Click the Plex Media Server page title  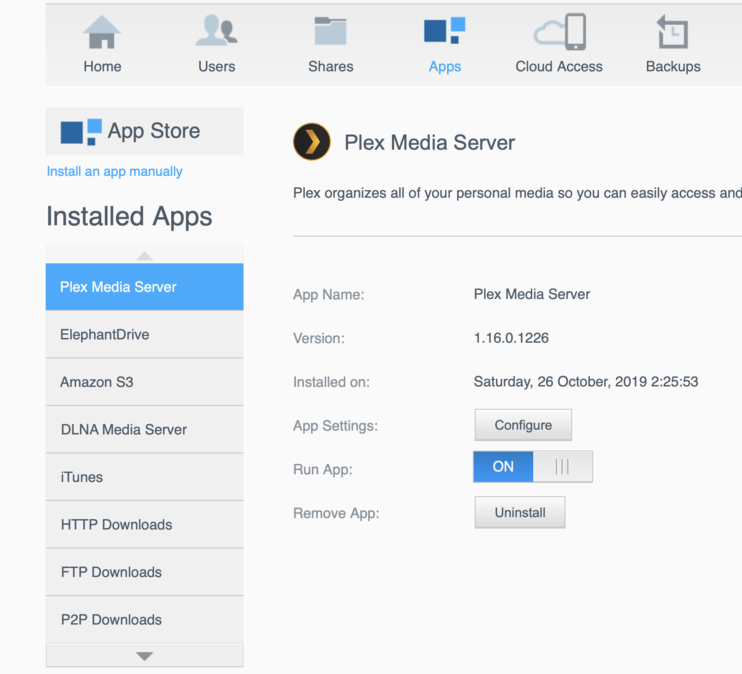coord(429,142)
